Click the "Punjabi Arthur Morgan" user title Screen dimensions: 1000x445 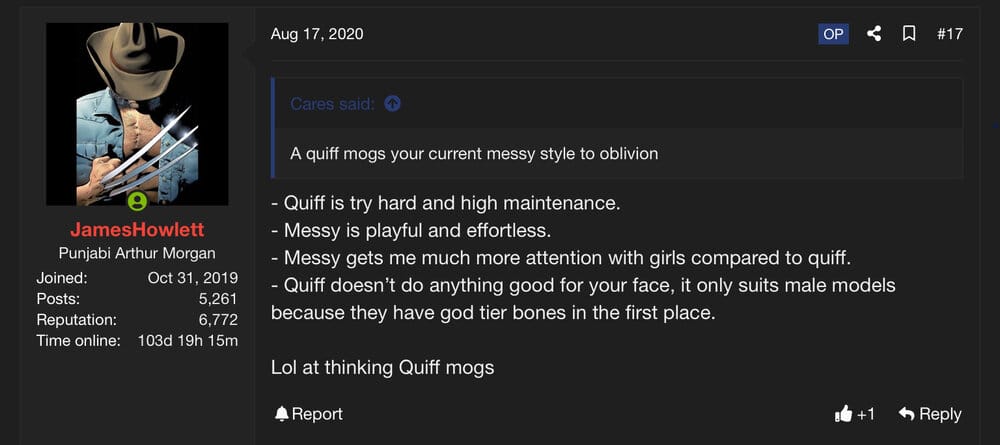[137, 253]
